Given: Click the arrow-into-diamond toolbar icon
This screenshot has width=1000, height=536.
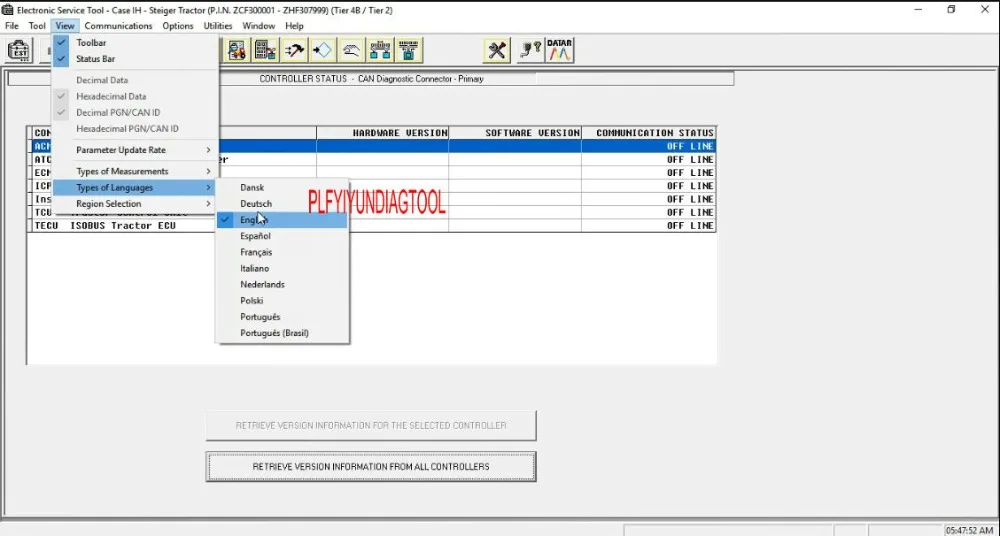Looking at the screenshot, I should click(323, 50).
